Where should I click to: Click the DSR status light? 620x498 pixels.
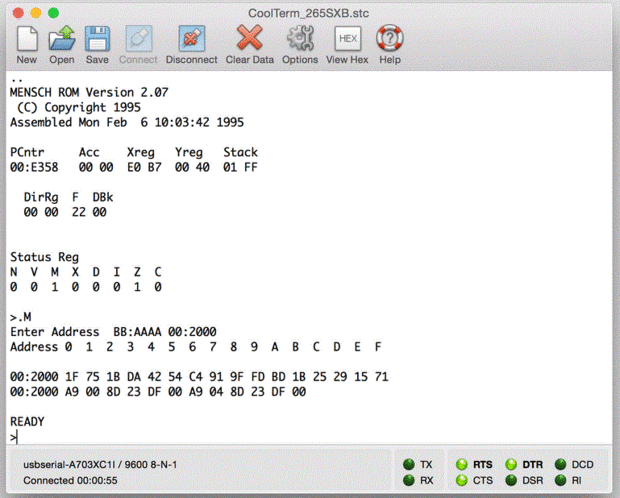511,480
